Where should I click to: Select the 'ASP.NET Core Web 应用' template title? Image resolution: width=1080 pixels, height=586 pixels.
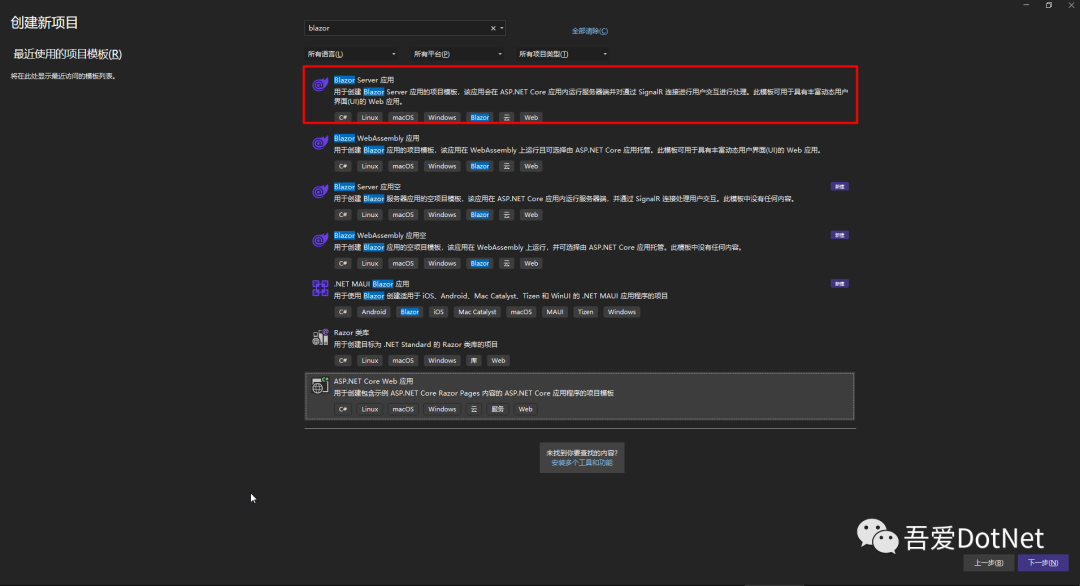tap(373, 381)
